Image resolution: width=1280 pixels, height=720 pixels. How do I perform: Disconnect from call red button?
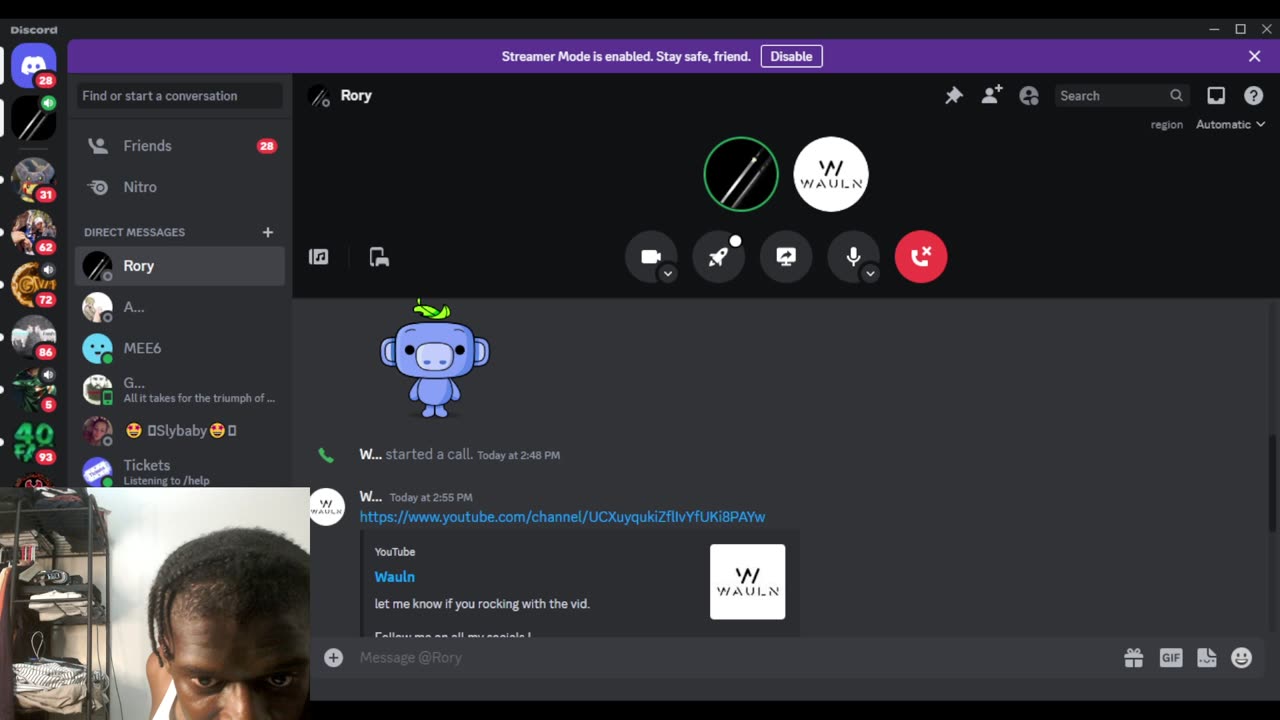[x=921, y=257]
